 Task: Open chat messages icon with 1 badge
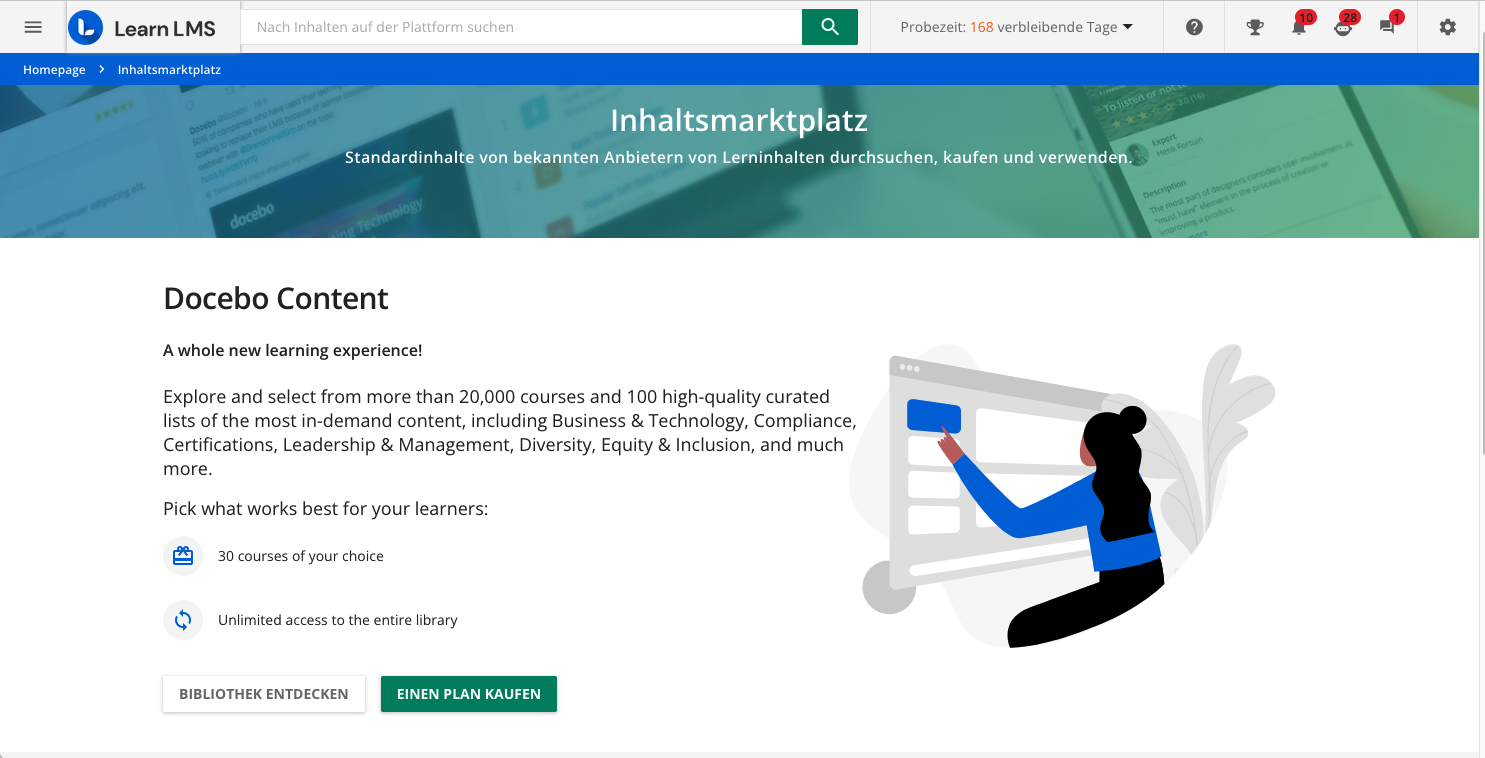click(x=1387, y=27)
